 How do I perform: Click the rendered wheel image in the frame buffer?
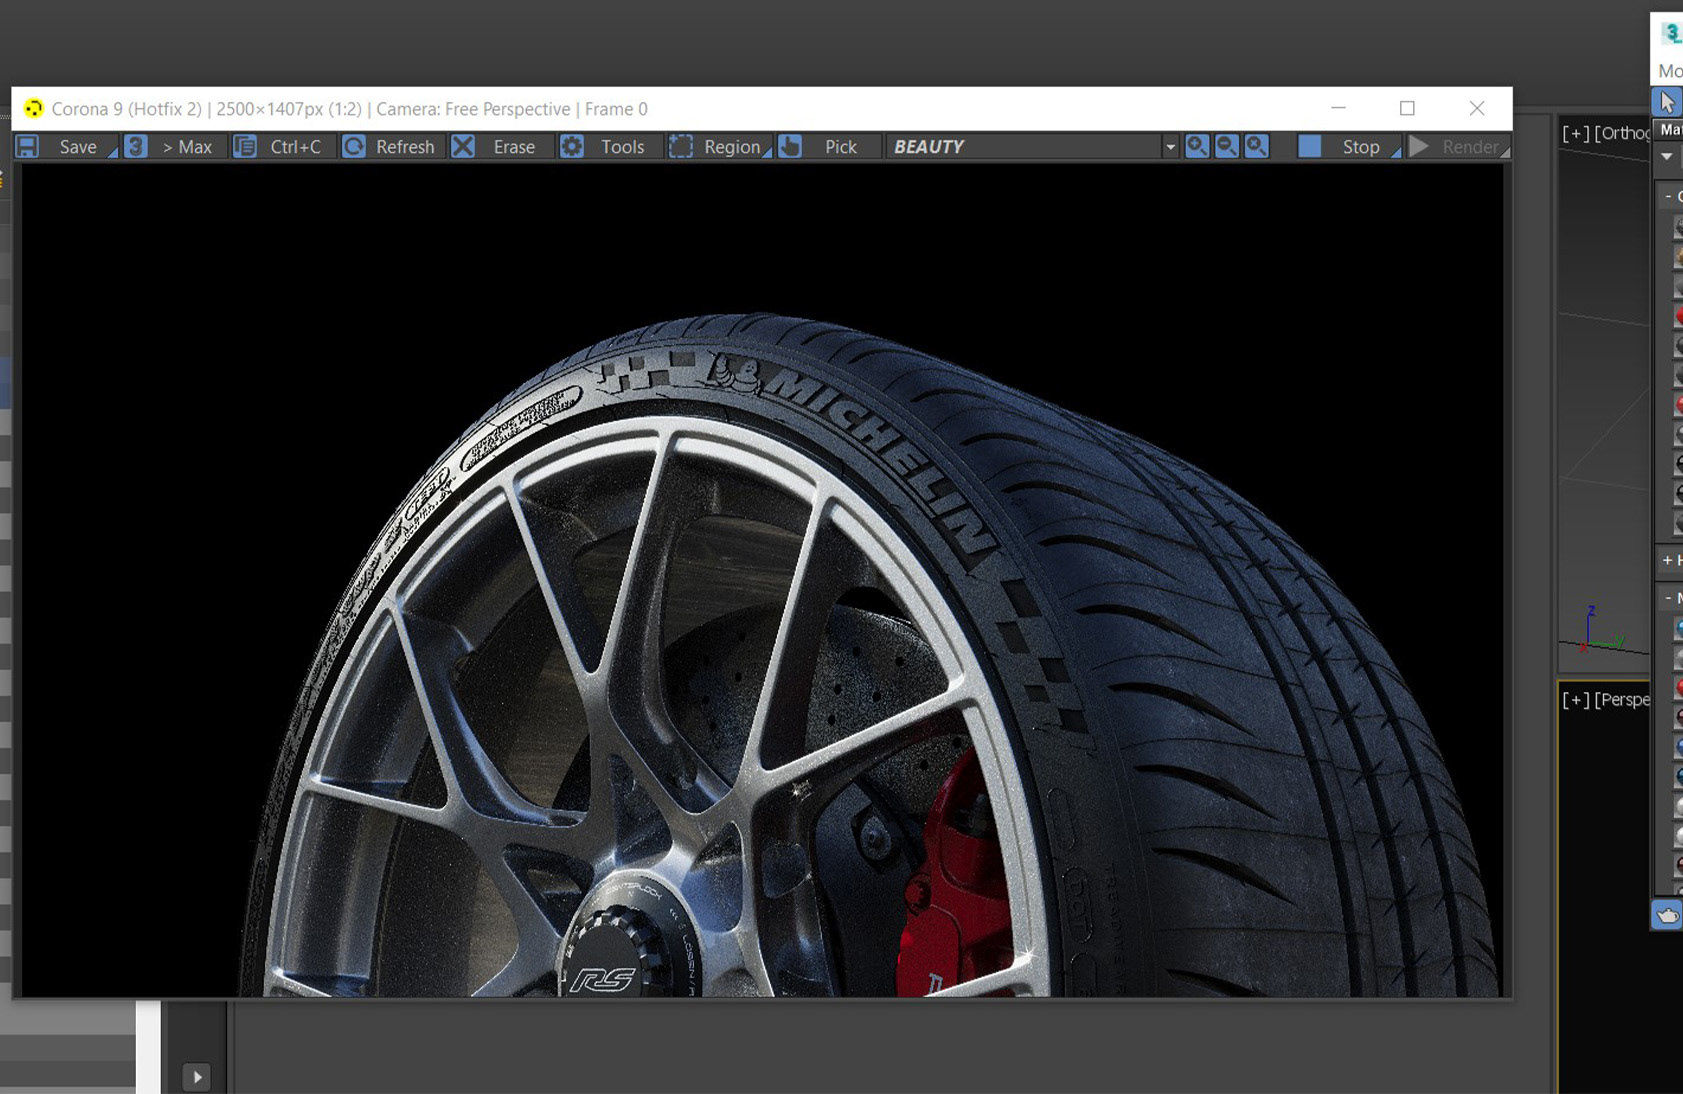762,580
